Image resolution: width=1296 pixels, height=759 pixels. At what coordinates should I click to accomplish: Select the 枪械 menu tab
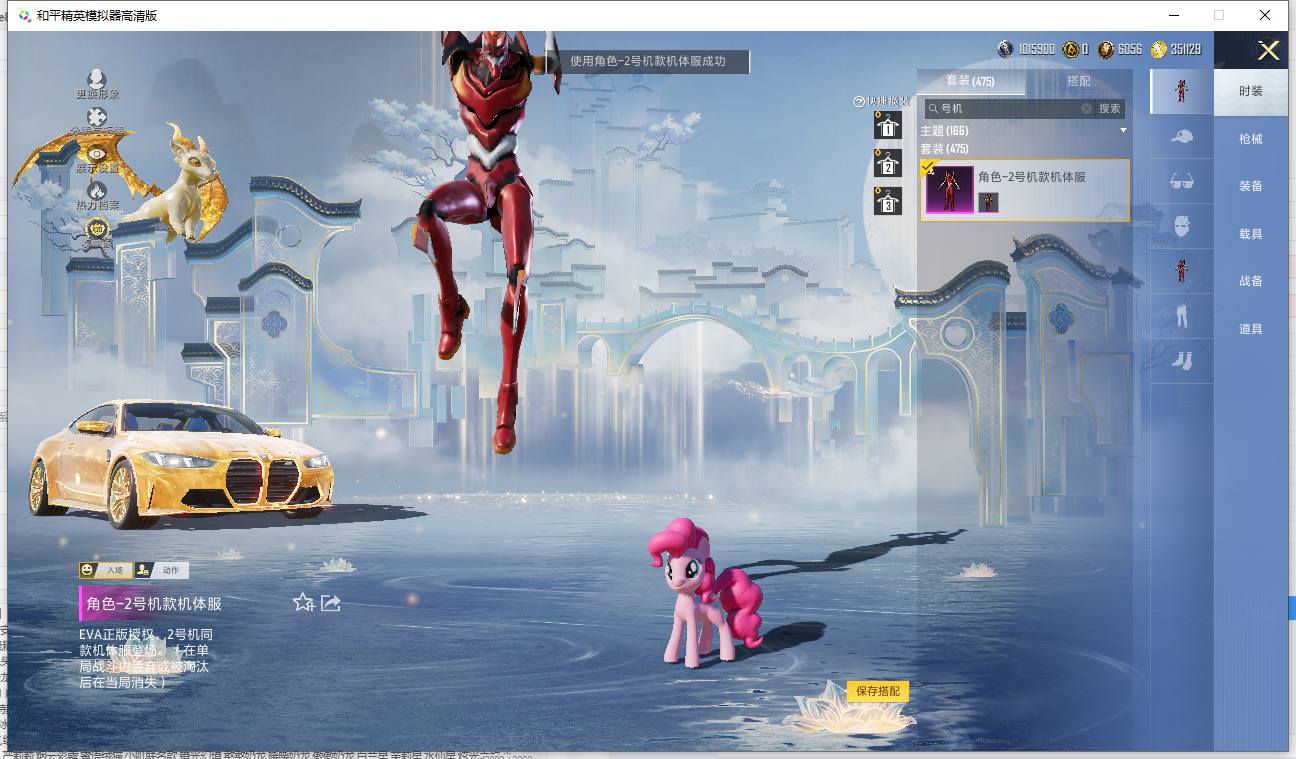tap(1251, 139)
